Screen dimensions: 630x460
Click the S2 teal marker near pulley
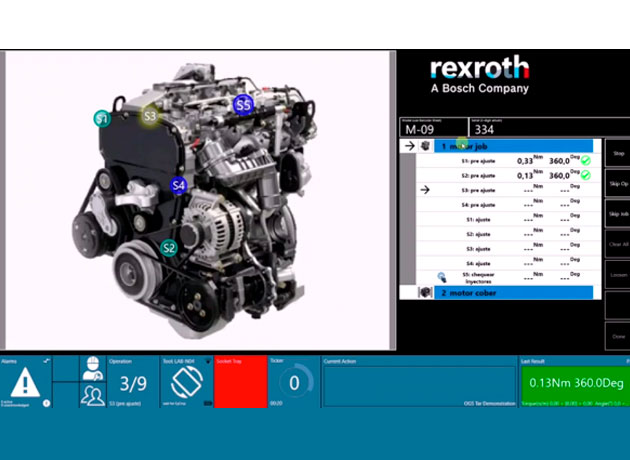[169, 248]
